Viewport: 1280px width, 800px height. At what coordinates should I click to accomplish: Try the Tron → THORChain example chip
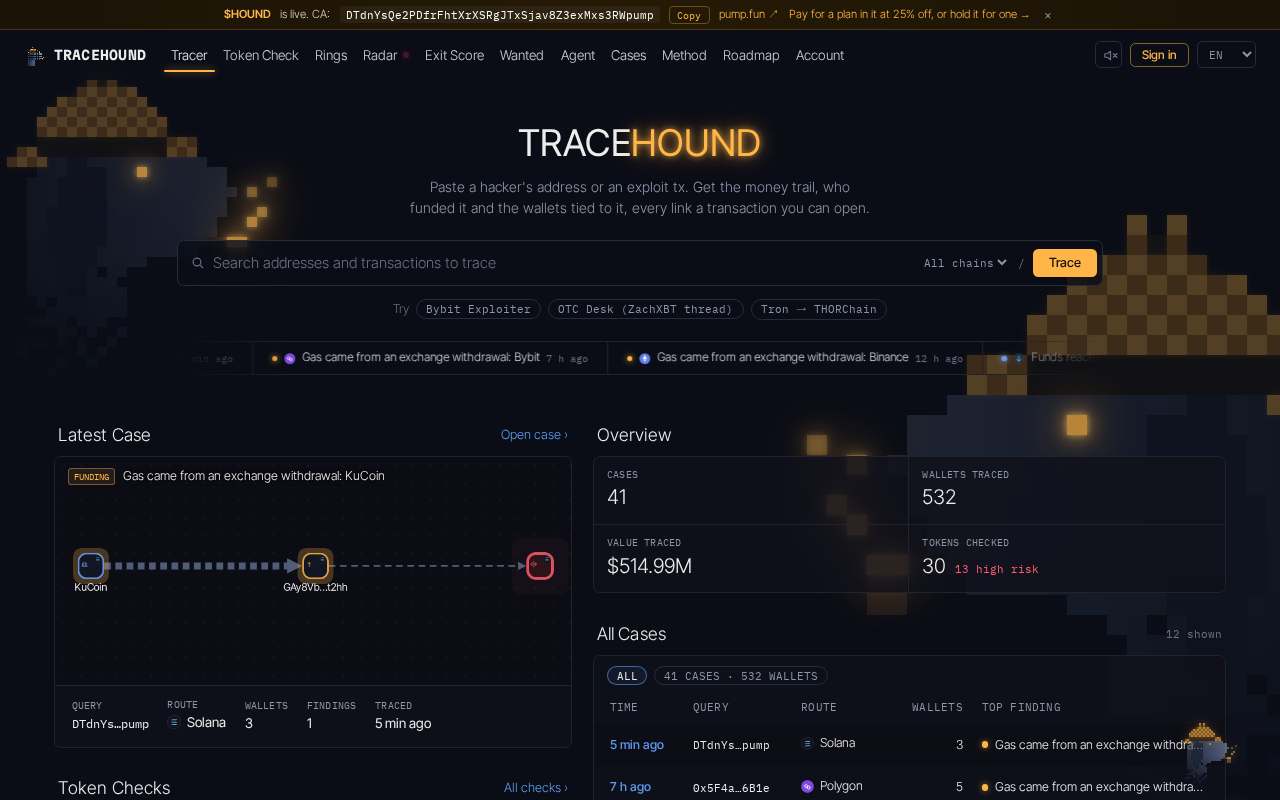coord(819,309)
